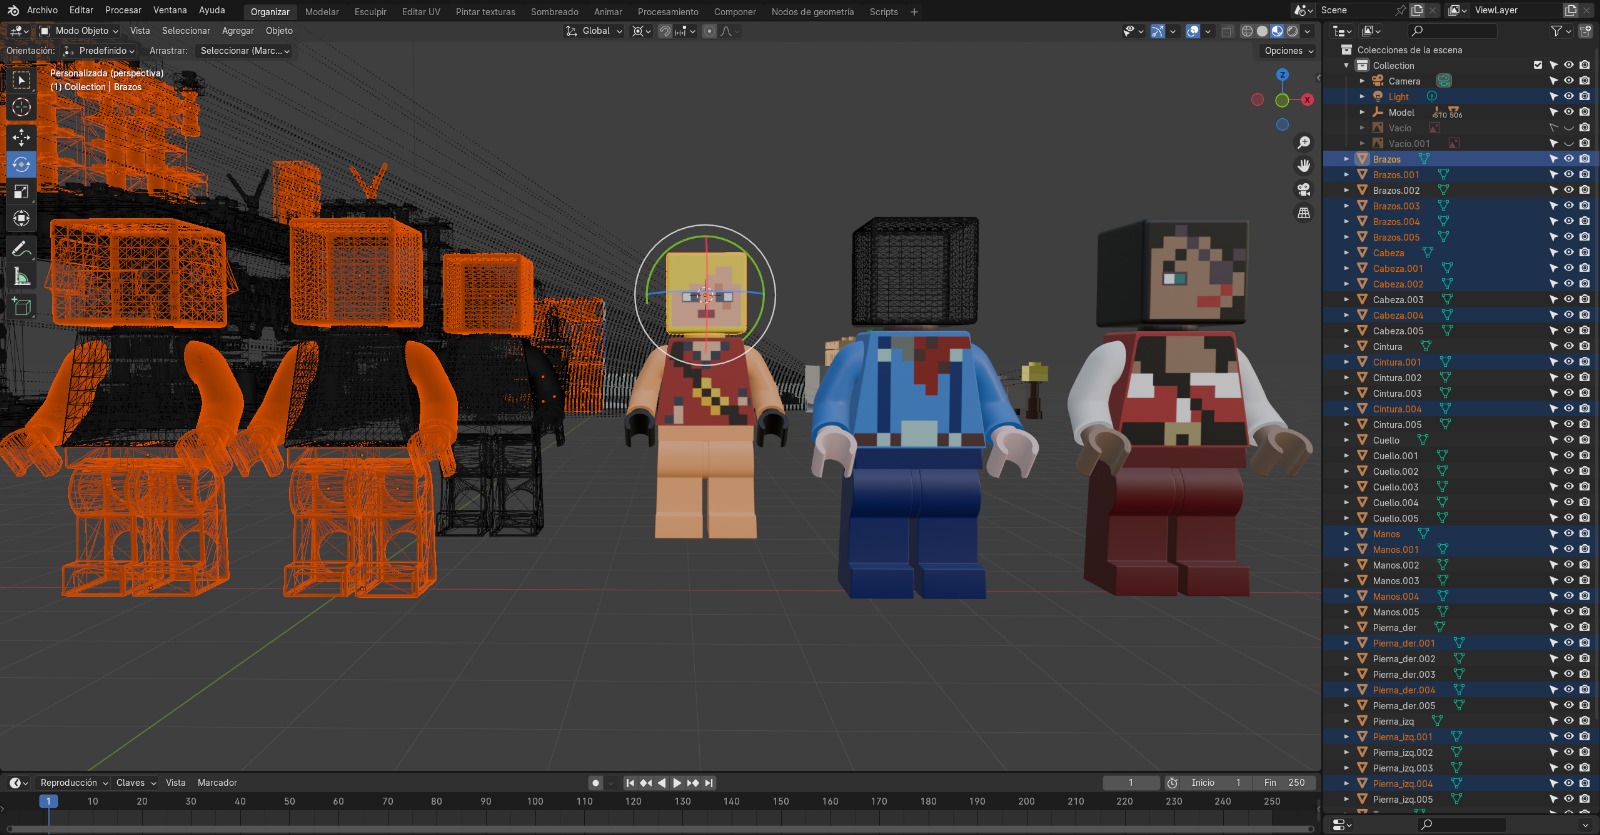The width and height of the screenshot is (1600, 835).
Task: Choose the Annotate pencil tool
Action: click(x=21, y=248)
